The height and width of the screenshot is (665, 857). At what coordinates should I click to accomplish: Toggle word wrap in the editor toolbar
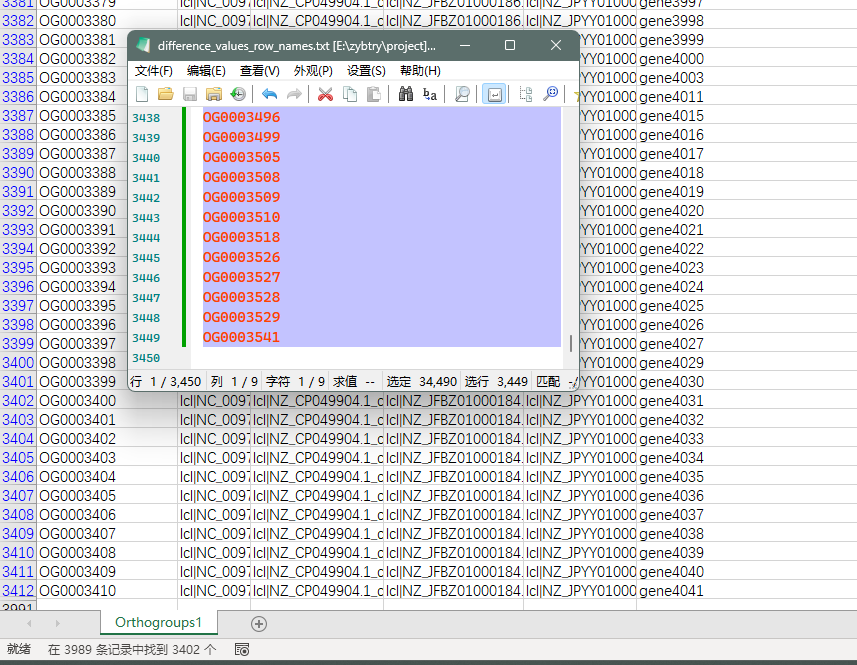494,94
